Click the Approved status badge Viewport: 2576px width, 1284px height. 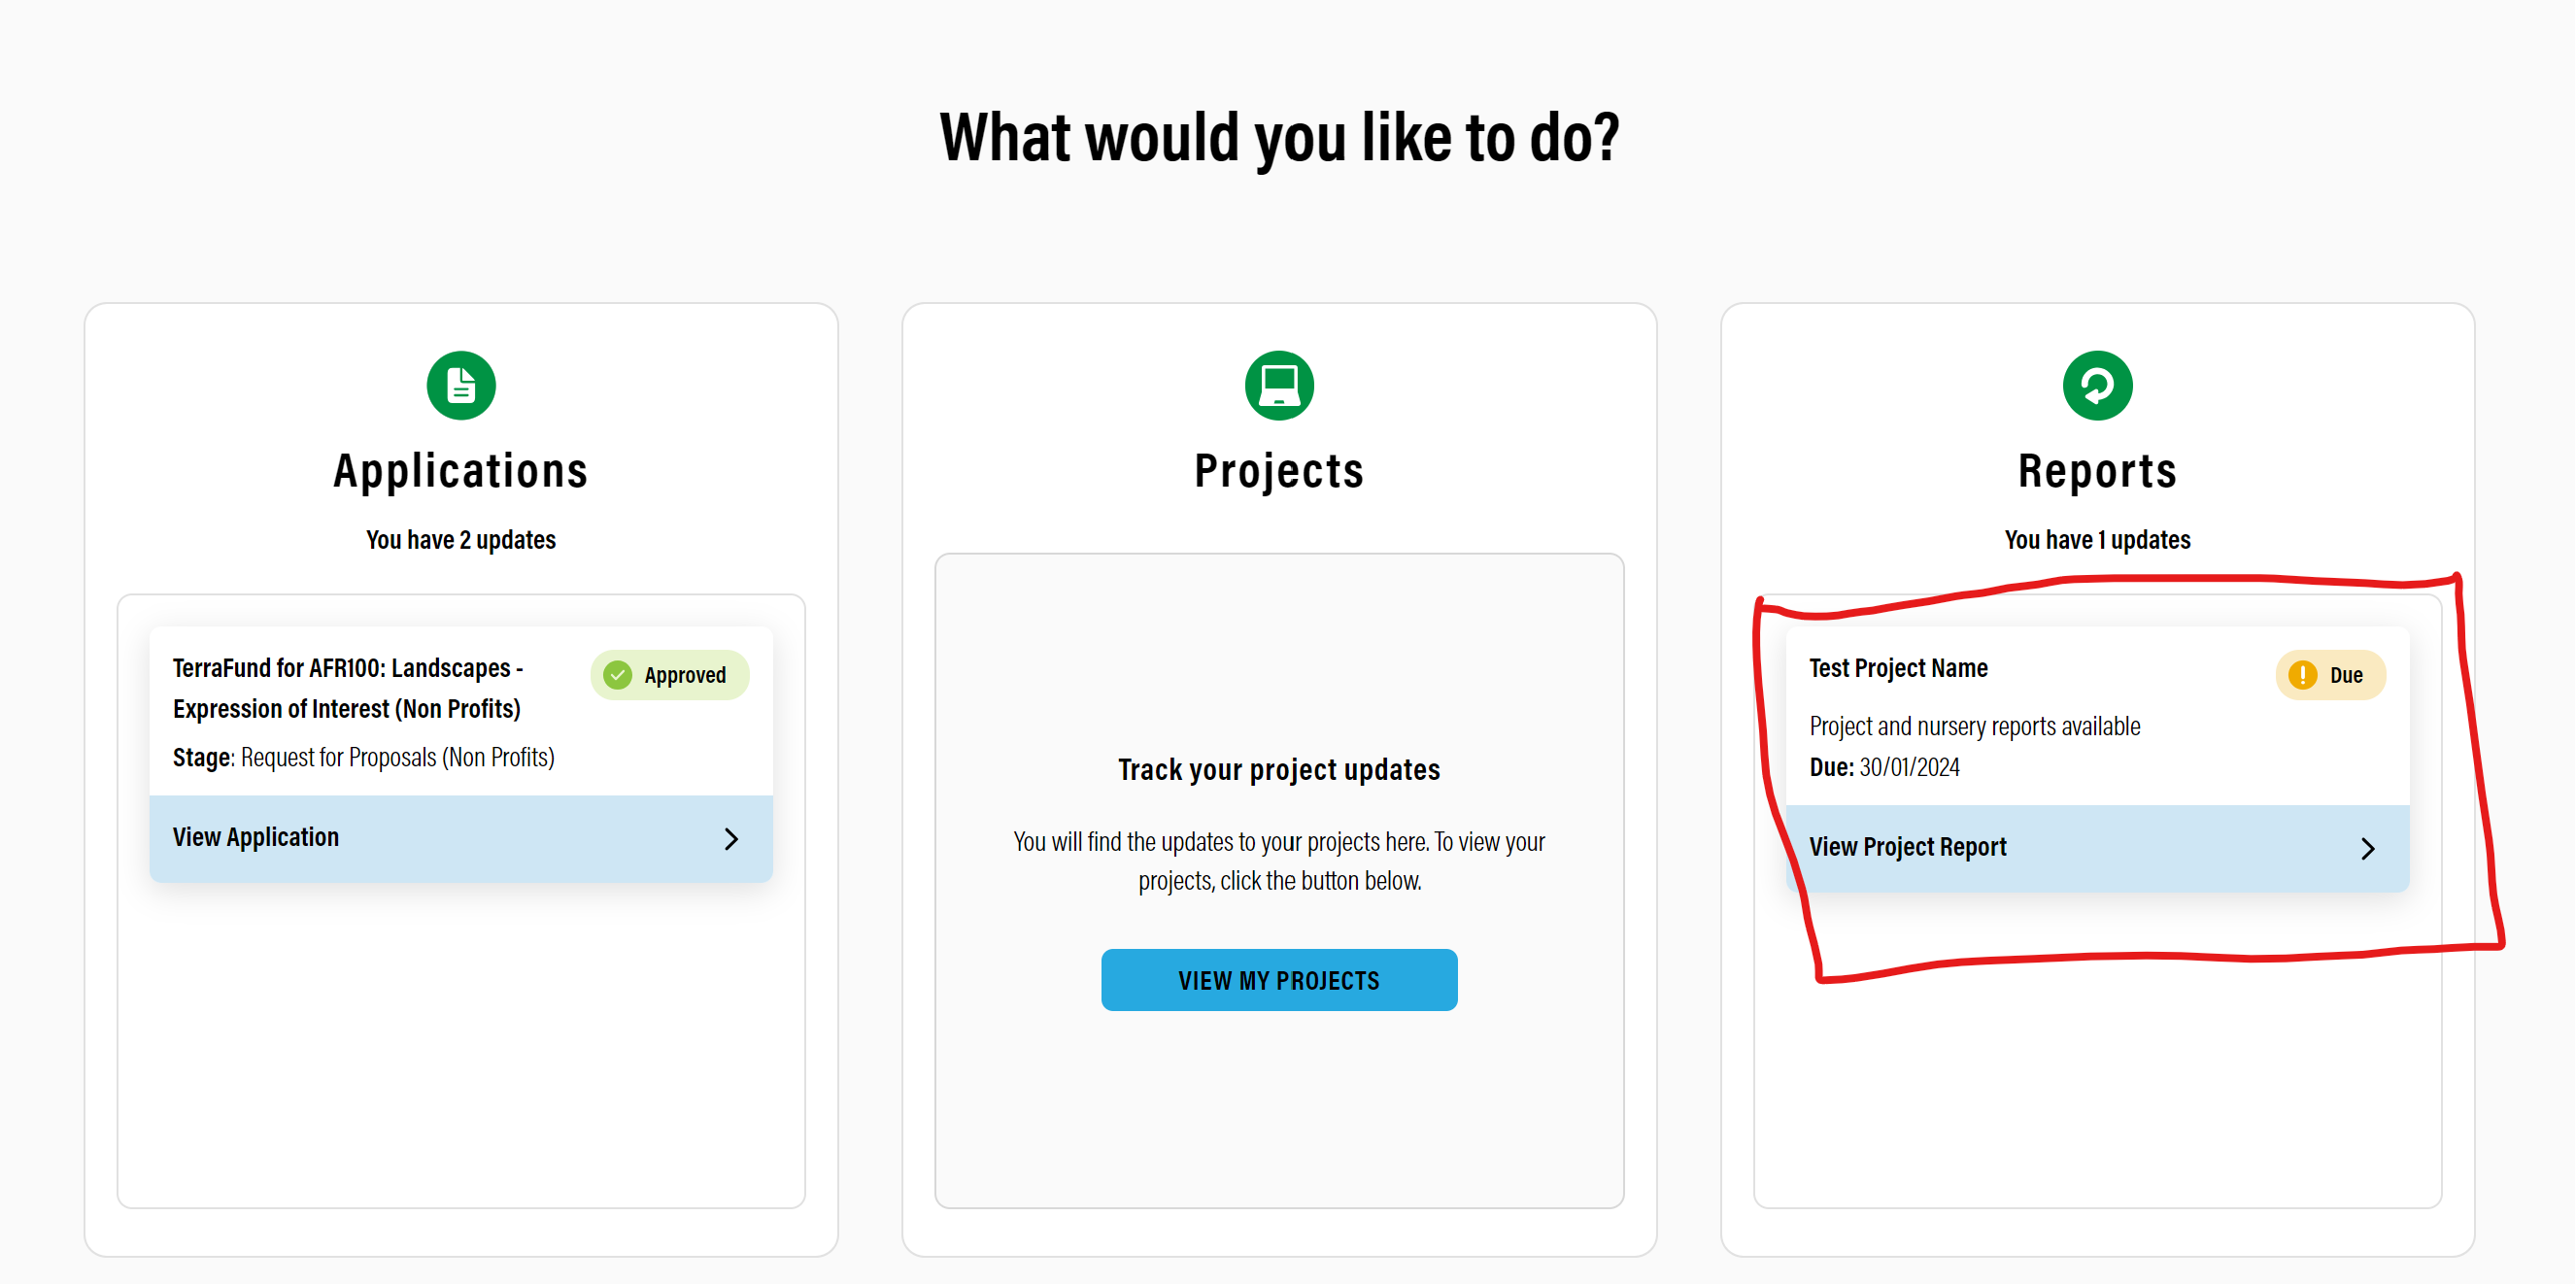(x=669, y=675)
